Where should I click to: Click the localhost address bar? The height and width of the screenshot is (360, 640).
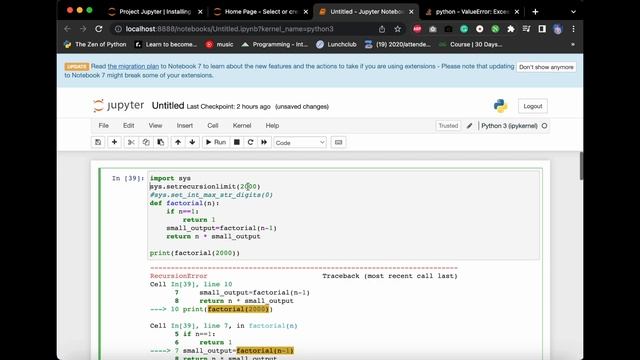click(245, 29)
